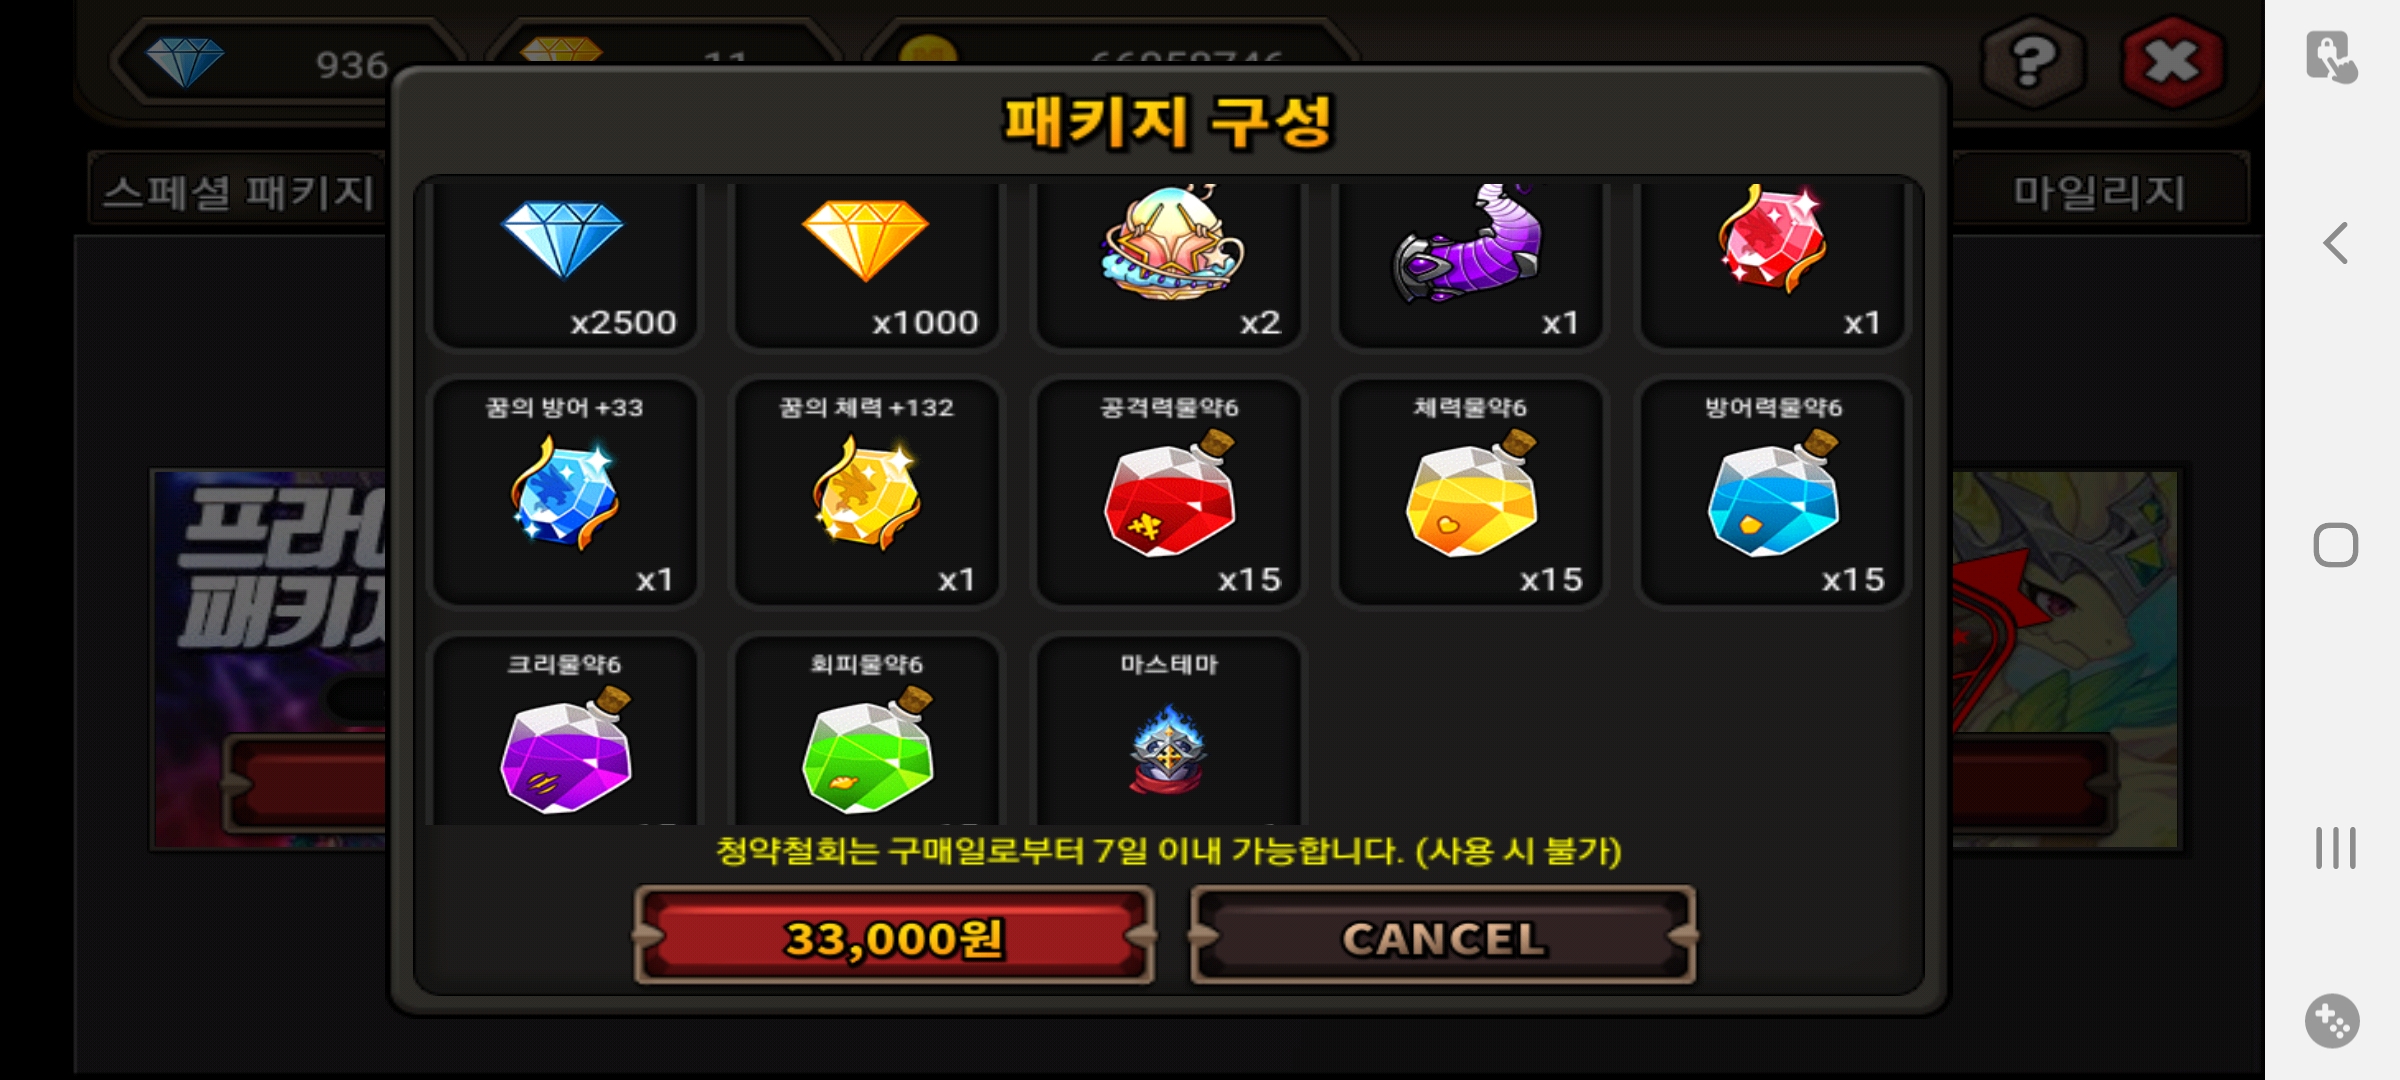Tap the 공격력물약6 red potion
The width and height of the screenshot is (2400, 1080).
(x=1169, y=492)
